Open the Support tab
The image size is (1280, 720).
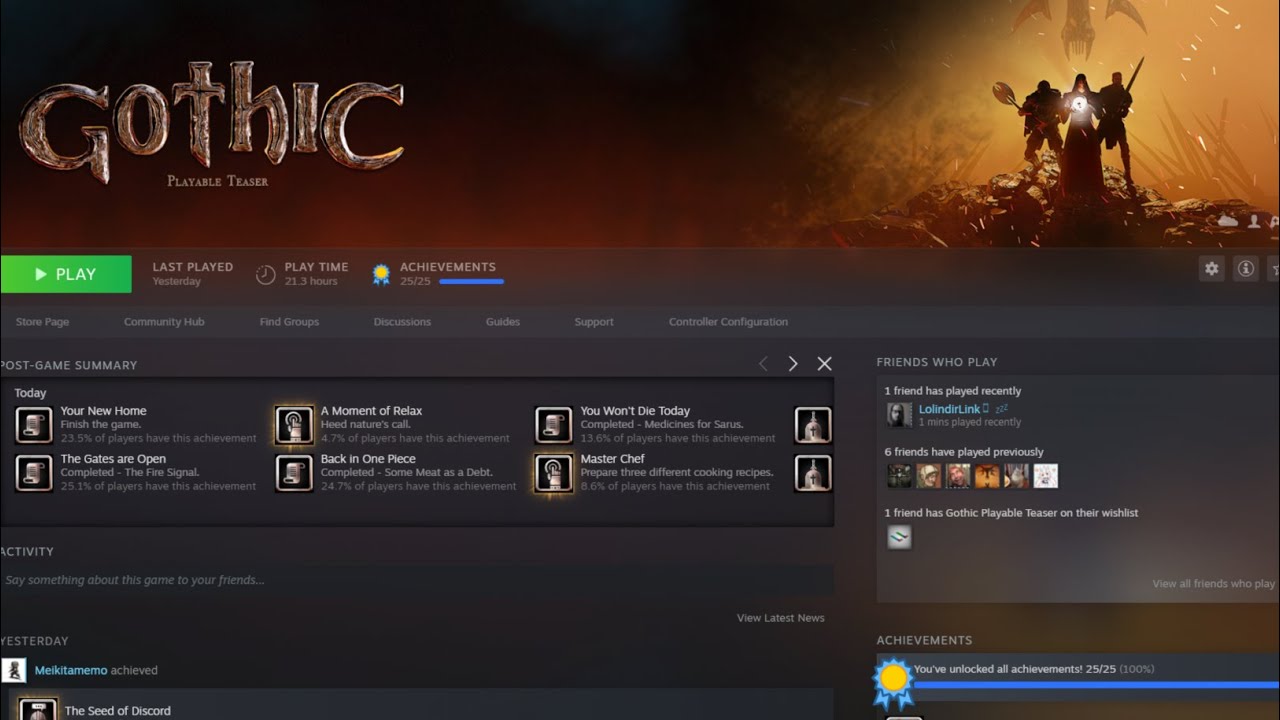tap(594, 322)
